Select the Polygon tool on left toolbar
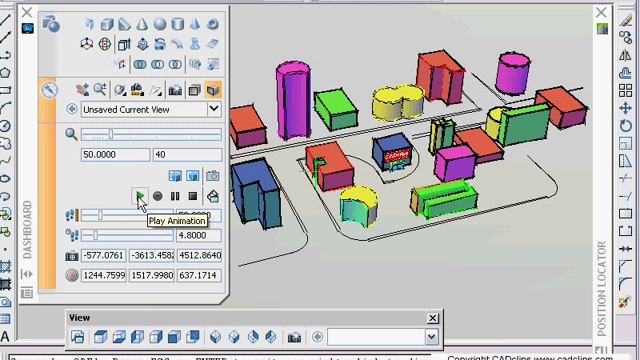The height and width of the screenshot is (360, 640). click(5, 73)
